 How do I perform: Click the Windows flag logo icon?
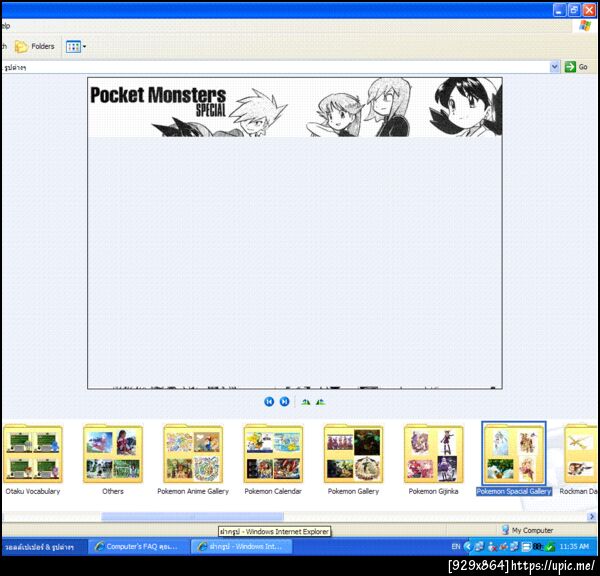(585, 26)
